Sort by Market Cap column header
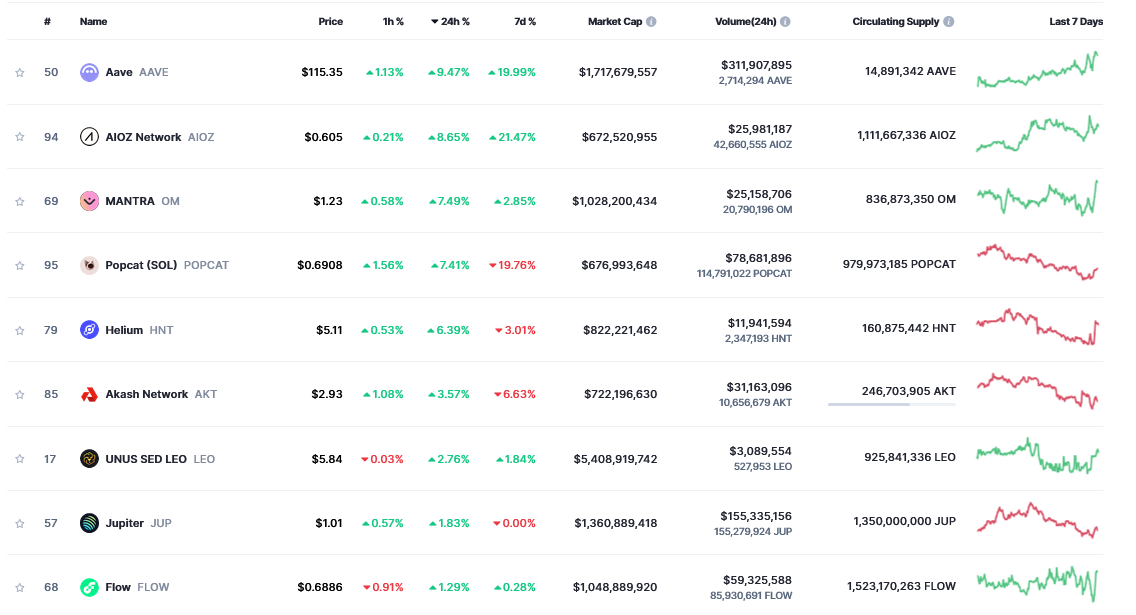Viewport: 1136px width, 615px height. point(615,22)
